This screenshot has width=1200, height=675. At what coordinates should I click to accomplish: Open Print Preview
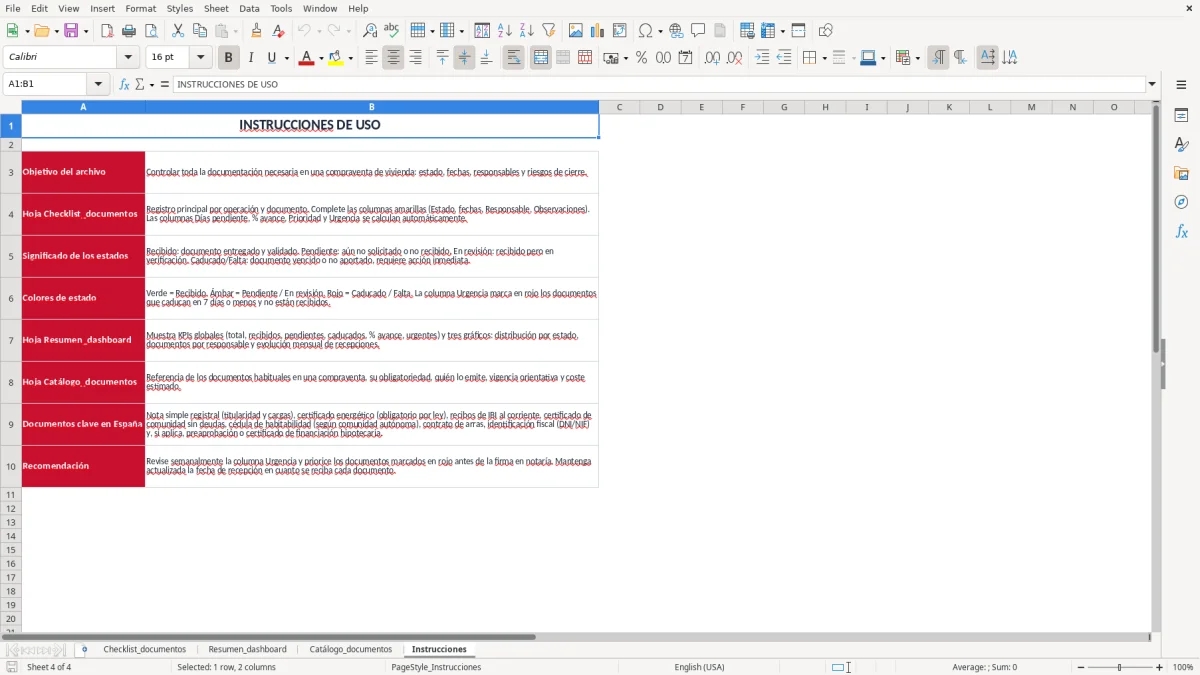pos(150,31)
